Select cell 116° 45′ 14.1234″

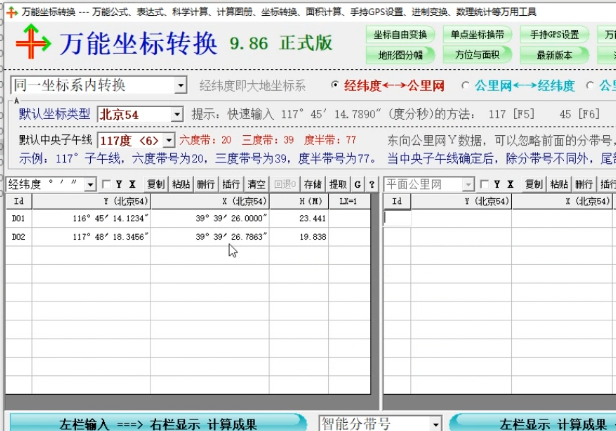(x=91, y=218)
